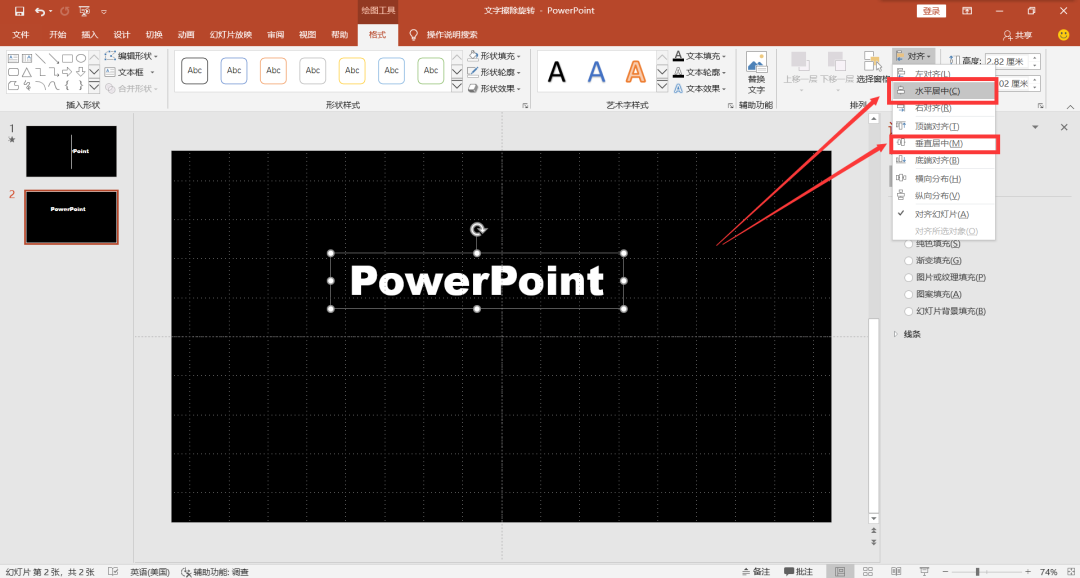Click the 共享 share button

(1017, 34)
